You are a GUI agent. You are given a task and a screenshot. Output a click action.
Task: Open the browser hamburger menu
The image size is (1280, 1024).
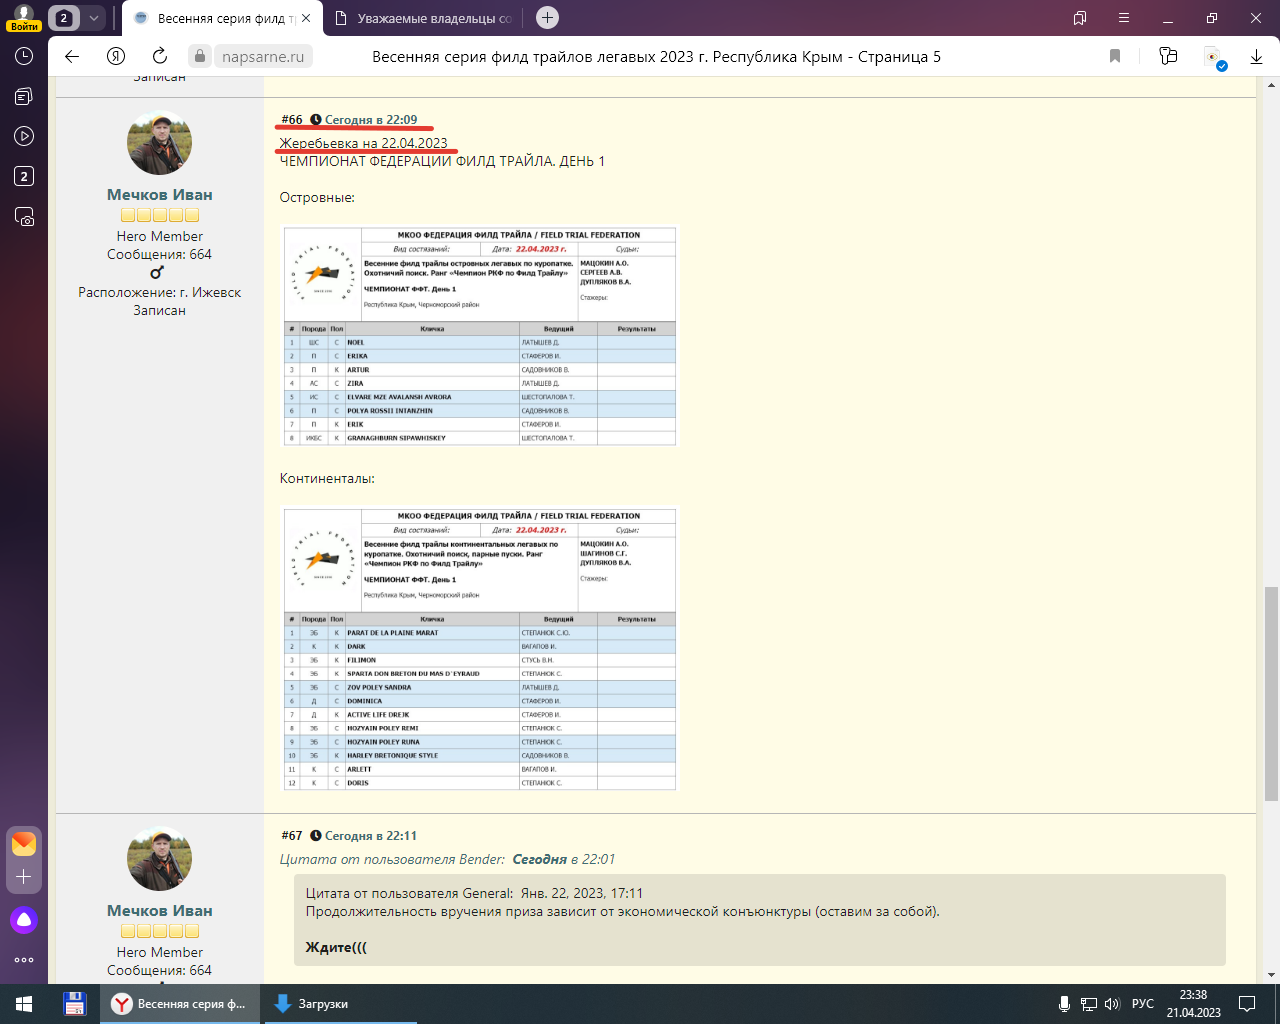pyautogui.click(x=1124, y=18)
